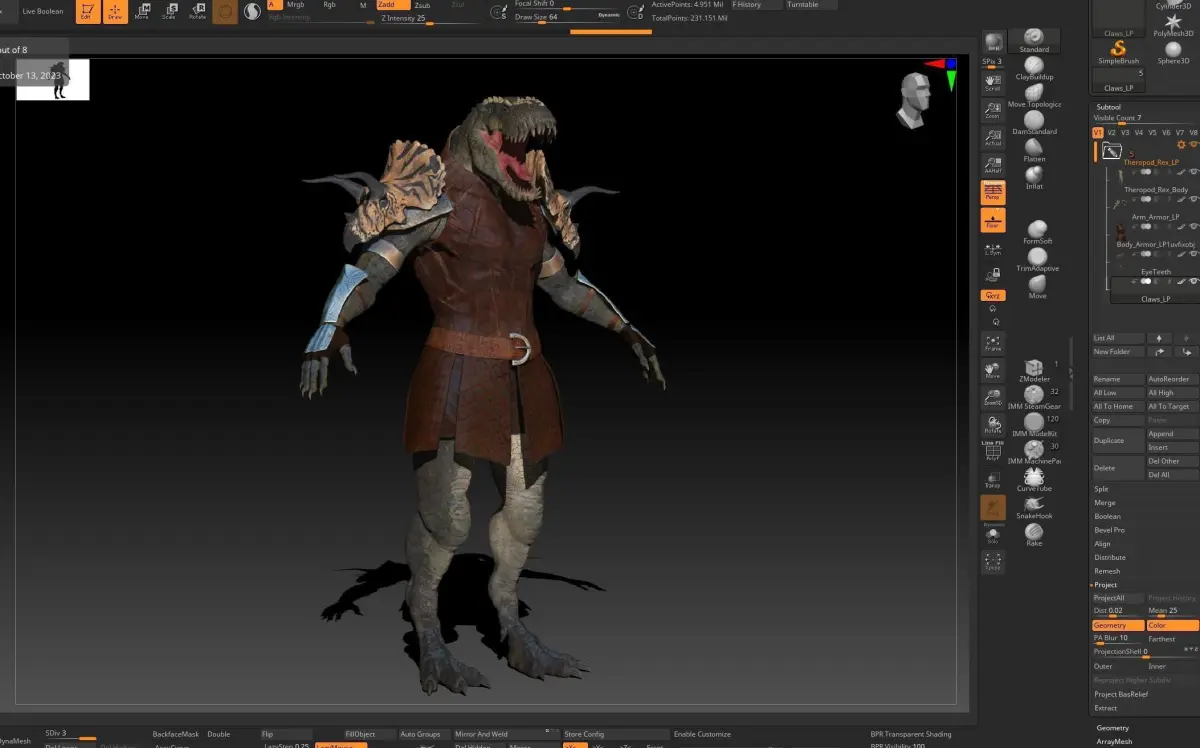Image resolution: width=1200 pixels, height=748 pixels.
Task: Click the BPR render icon
Action: tap(993, 42)
